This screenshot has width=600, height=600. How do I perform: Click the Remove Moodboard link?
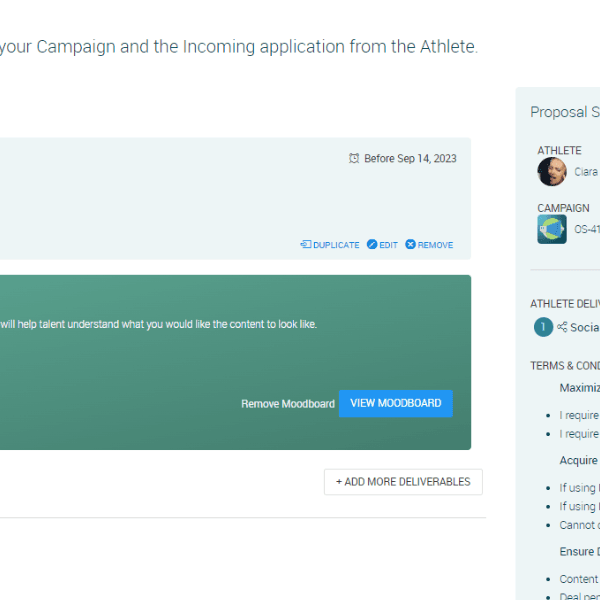click(287, 404)
